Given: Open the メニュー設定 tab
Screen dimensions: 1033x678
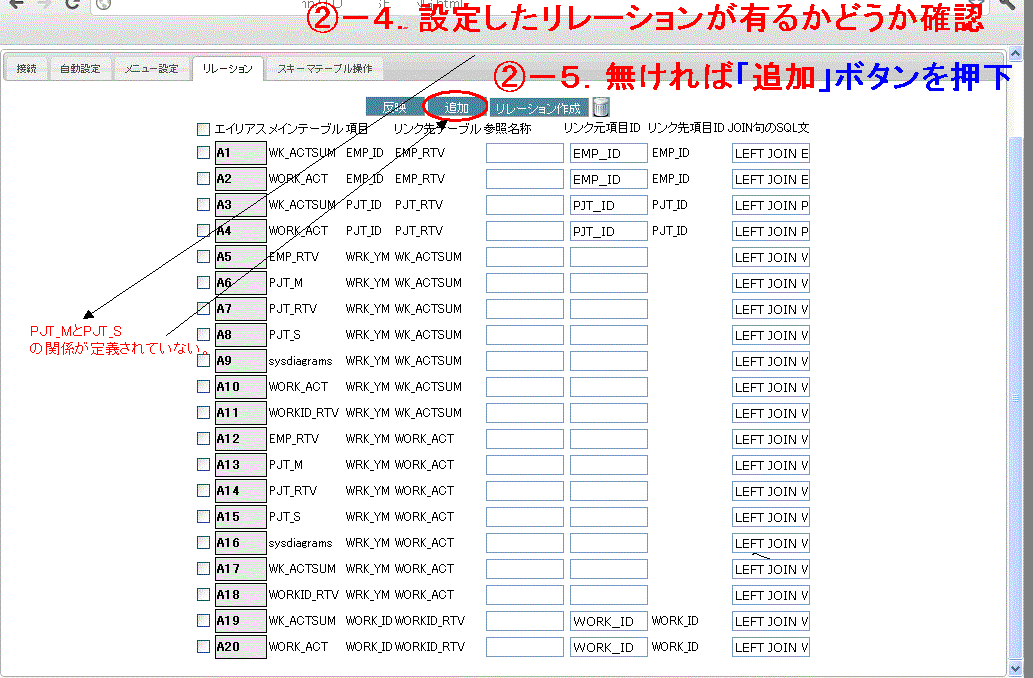Looking at the screenshot, I should (x=151, y=69).
